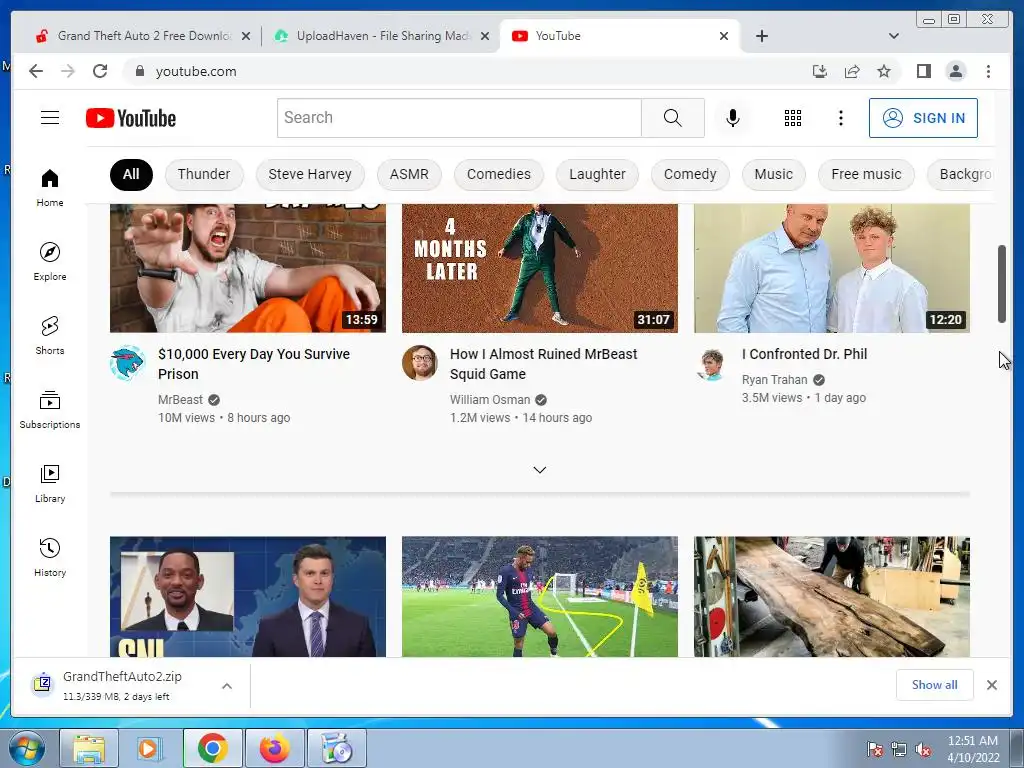Open History in the sidebar

(50, 557)
